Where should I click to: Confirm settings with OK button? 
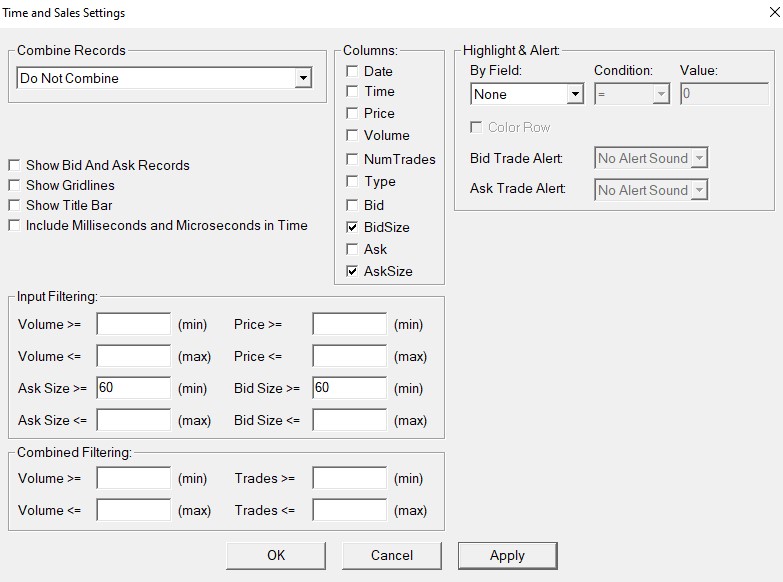276,556
